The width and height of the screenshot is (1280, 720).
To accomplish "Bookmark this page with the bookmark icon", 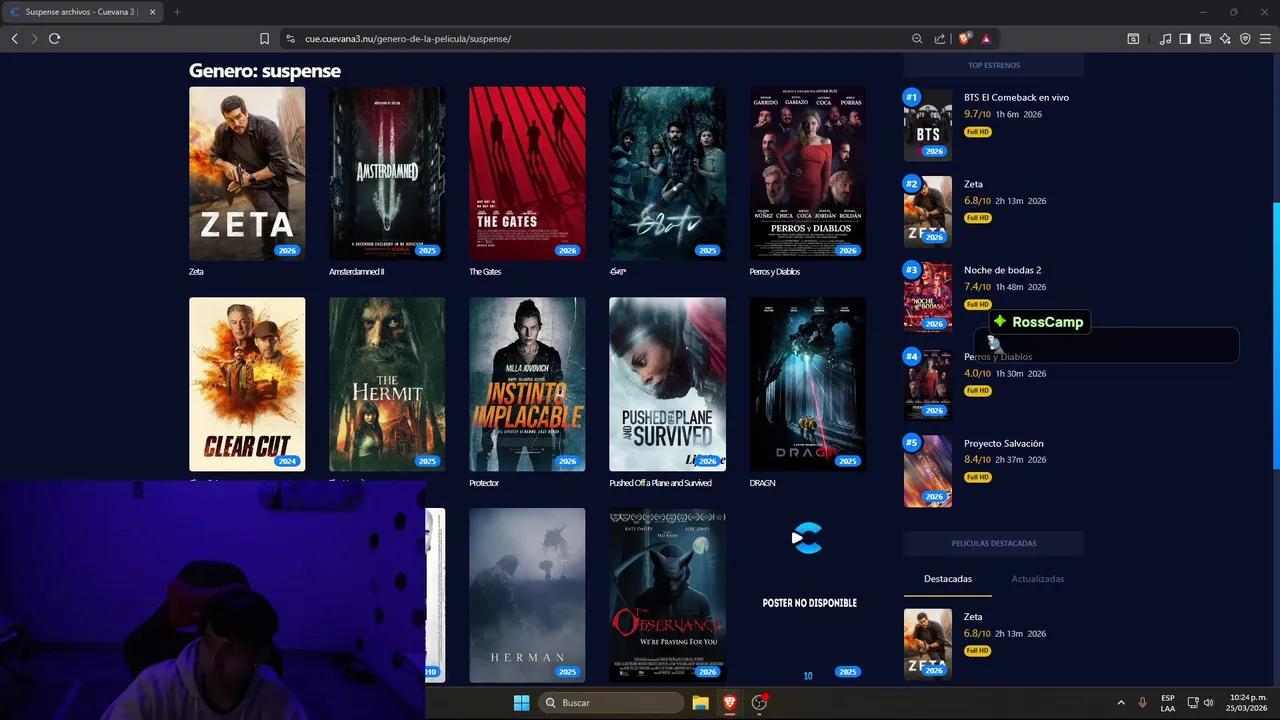I will point(264,39).
